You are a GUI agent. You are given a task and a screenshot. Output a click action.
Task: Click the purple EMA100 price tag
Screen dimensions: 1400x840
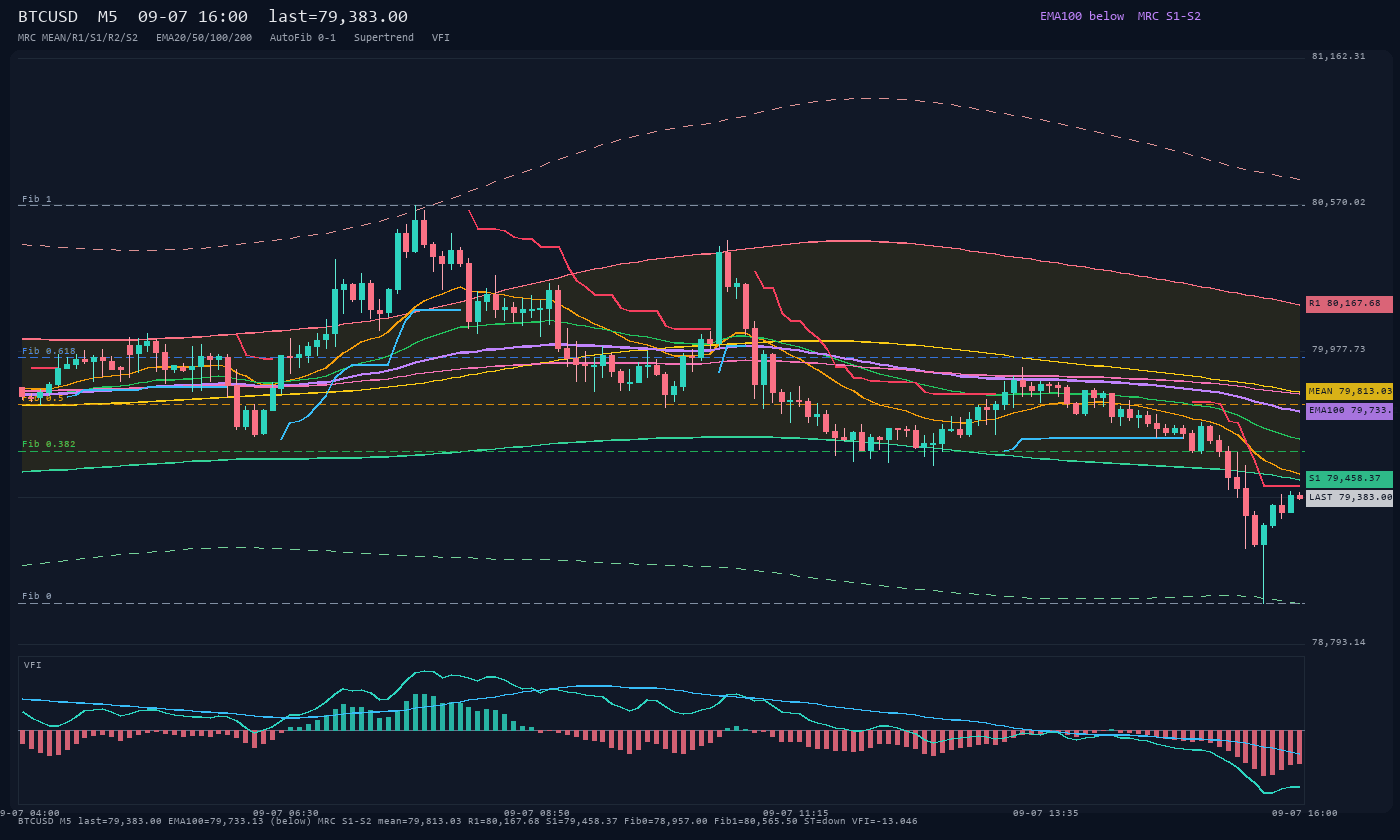1349,411
